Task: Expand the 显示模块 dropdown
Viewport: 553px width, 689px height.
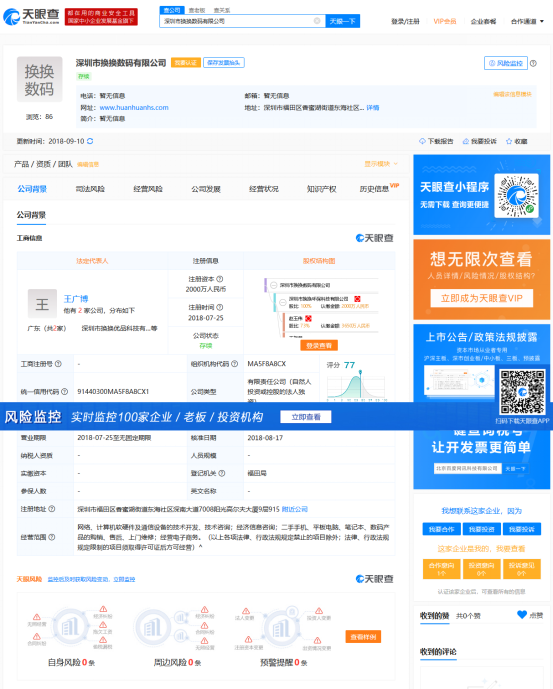Action: [x=381, y=164]
